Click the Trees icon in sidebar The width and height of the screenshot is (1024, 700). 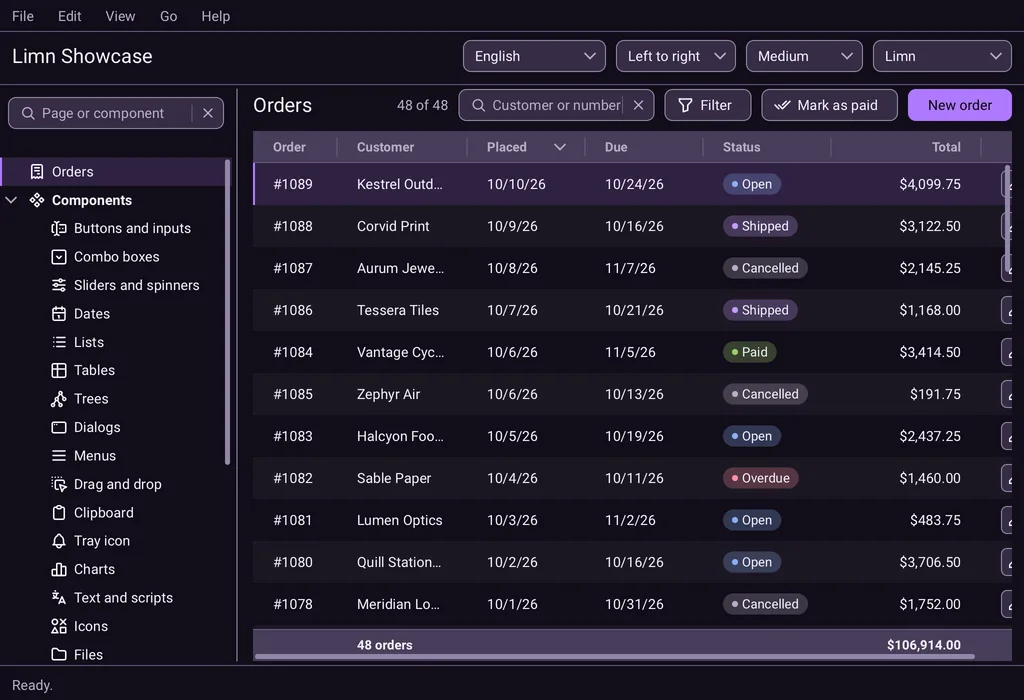[59, 399]
